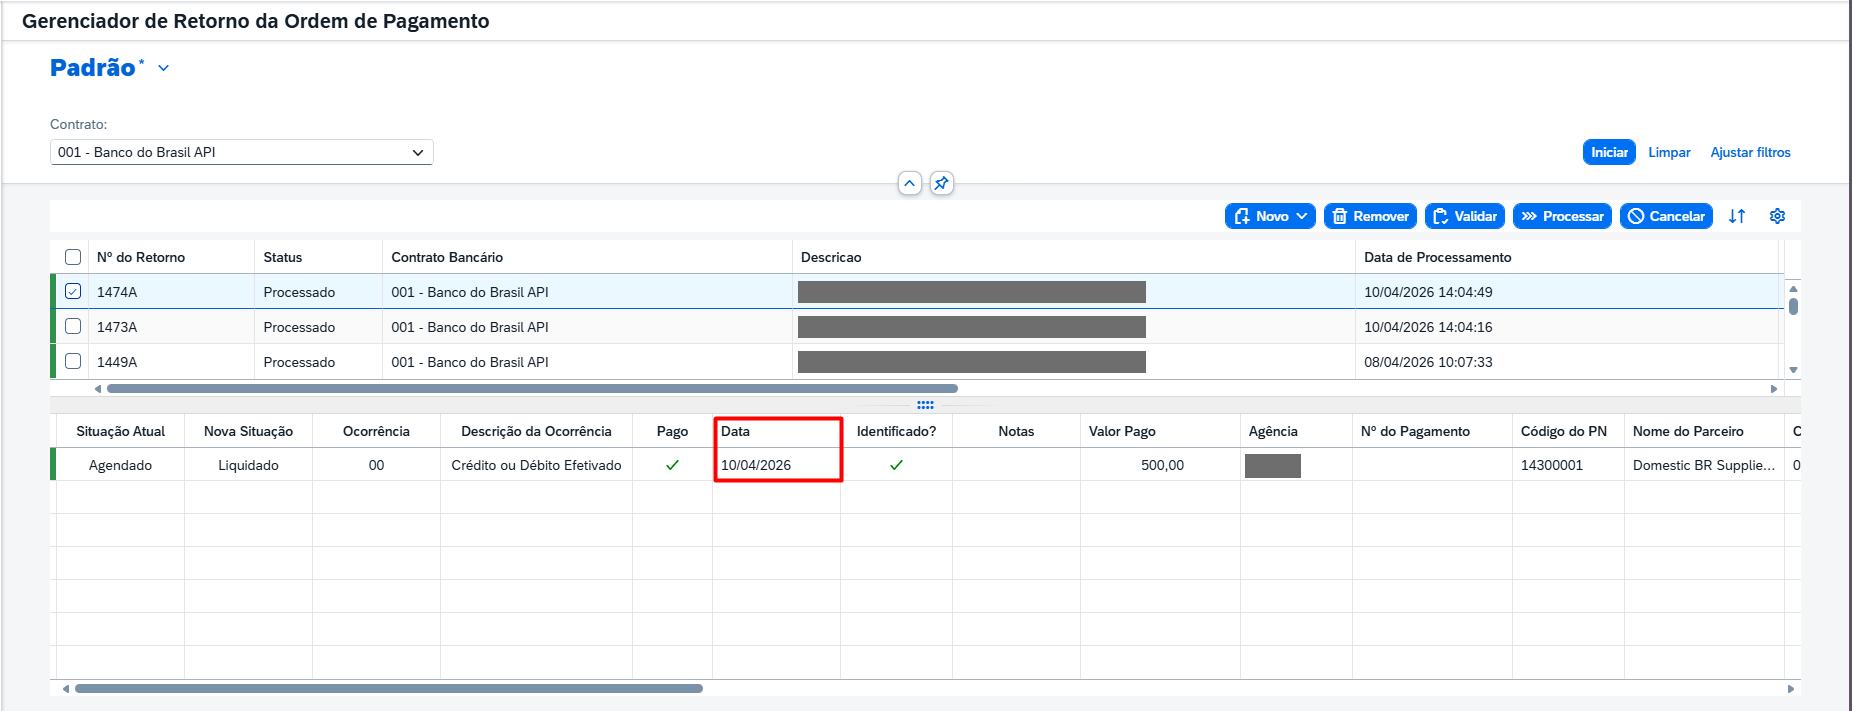The width and height of the screenshot is (1852, 711).
Task: Collapse the filter header with chevron-up button
Action: tap(909, 183)
